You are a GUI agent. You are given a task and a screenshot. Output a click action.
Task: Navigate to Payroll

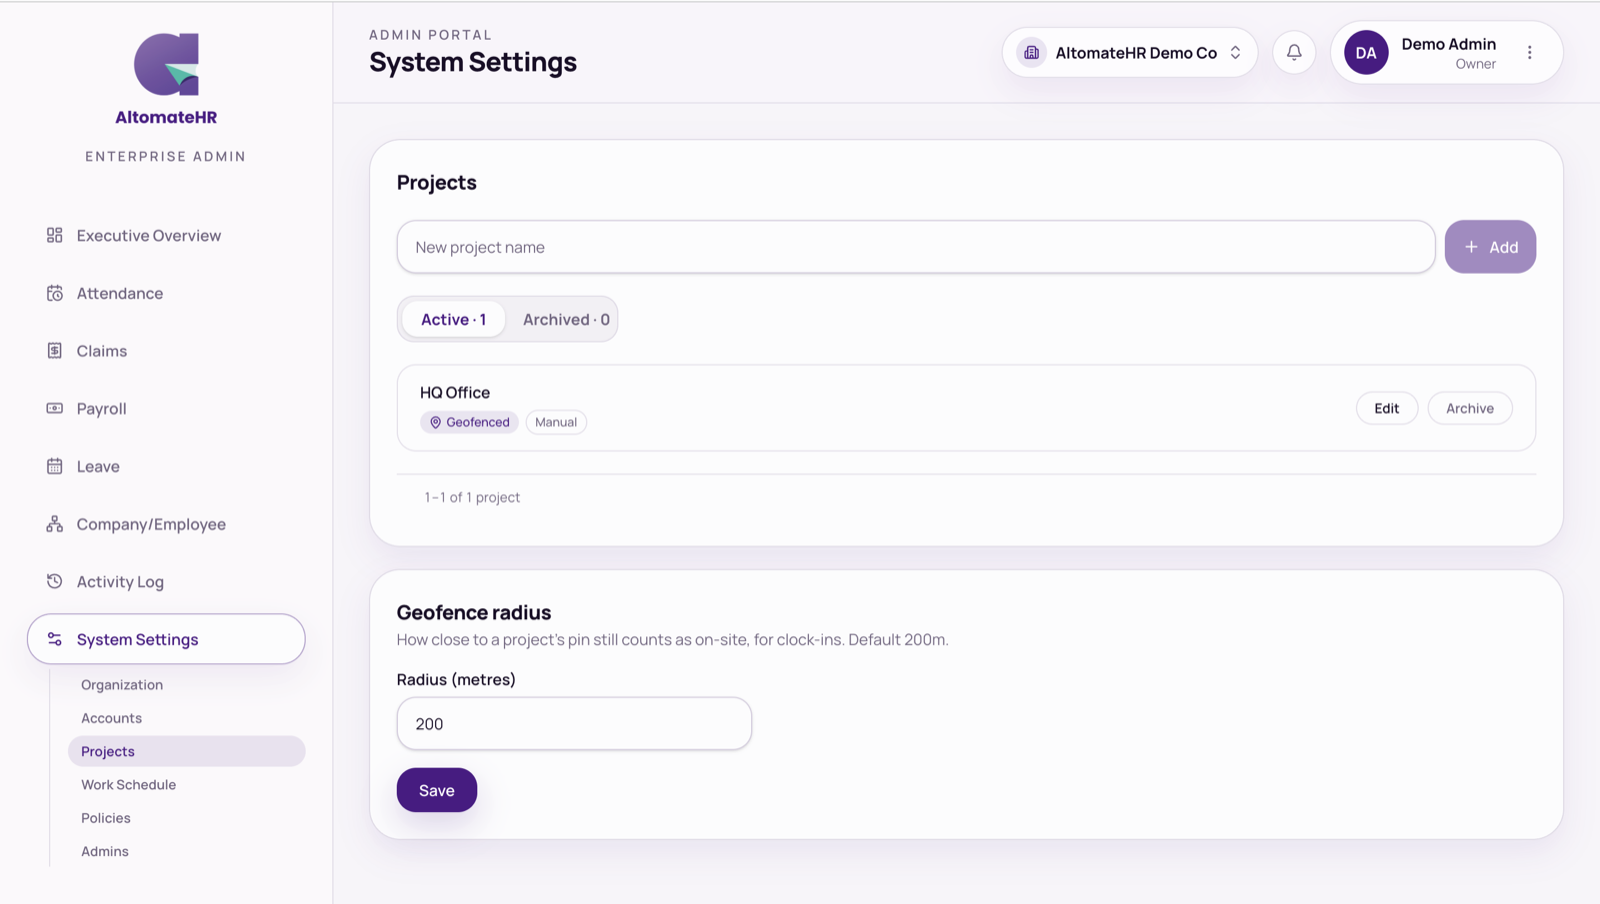(101, 408)
